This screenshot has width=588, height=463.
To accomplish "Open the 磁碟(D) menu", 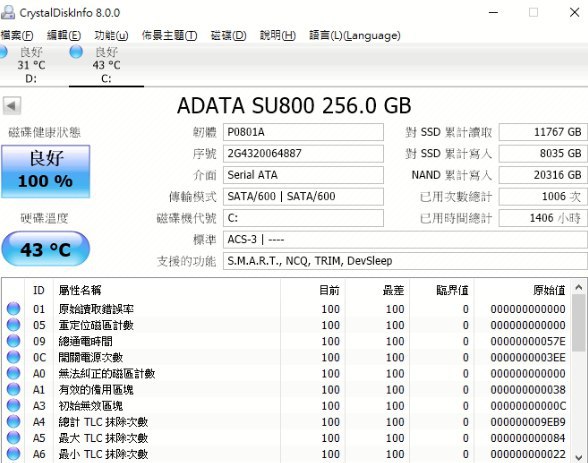I will (228, 36).
